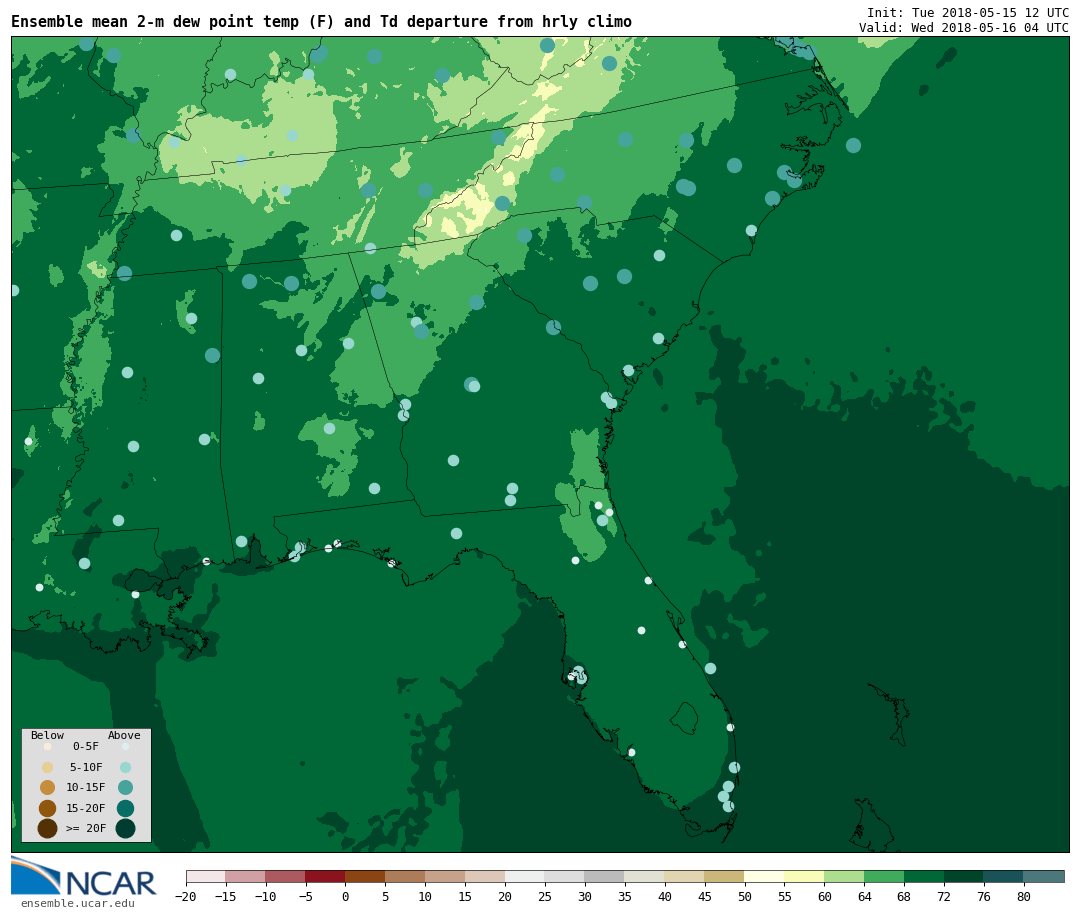Pick the colorbar swatch between 10 and 15
Image resolution: width=1080 pixels, height=915 pixels.
pos(445,876)
